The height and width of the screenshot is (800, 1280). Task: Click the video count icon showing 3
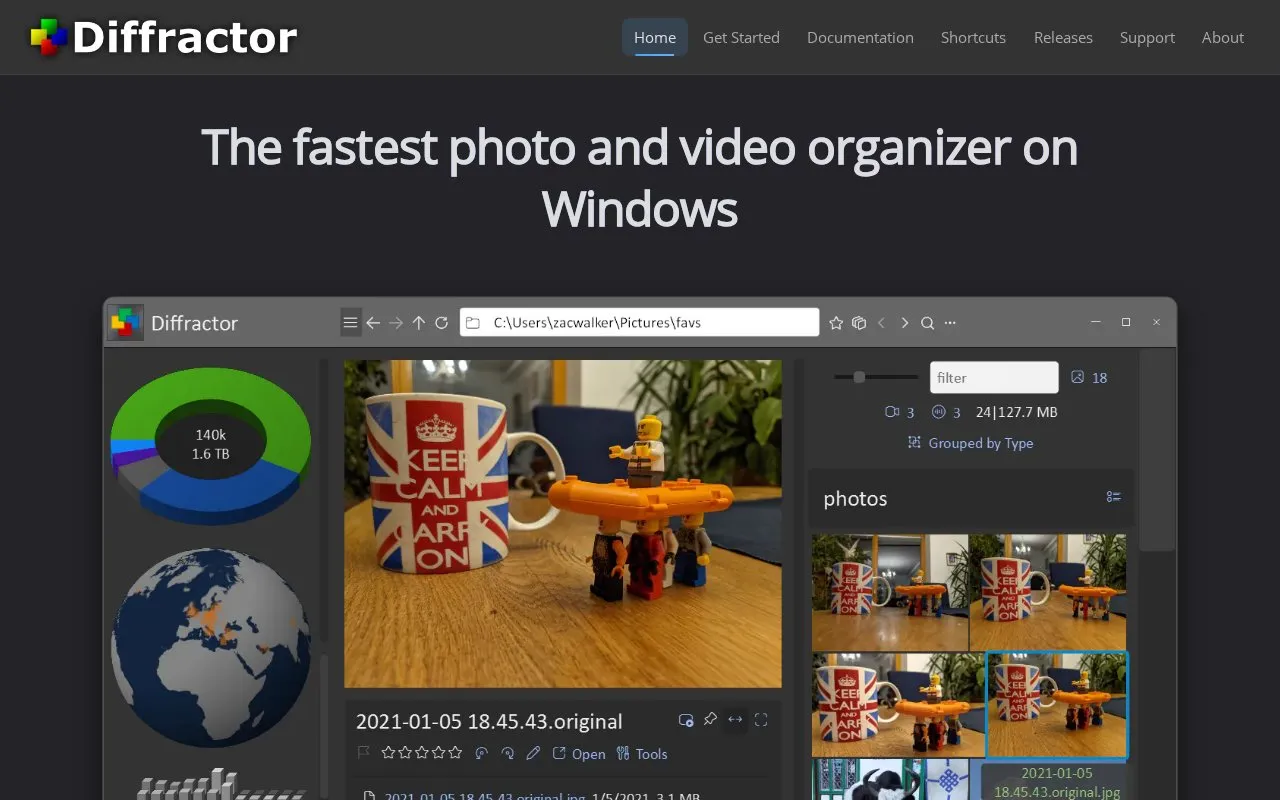[x=893, y=412]
